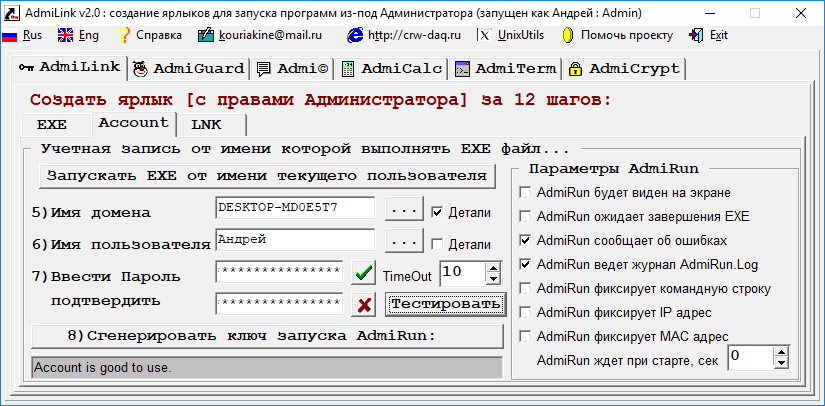Open the AdmiLink tab
The width and height of the screenshot is (825, 406).
pos(69,67)
